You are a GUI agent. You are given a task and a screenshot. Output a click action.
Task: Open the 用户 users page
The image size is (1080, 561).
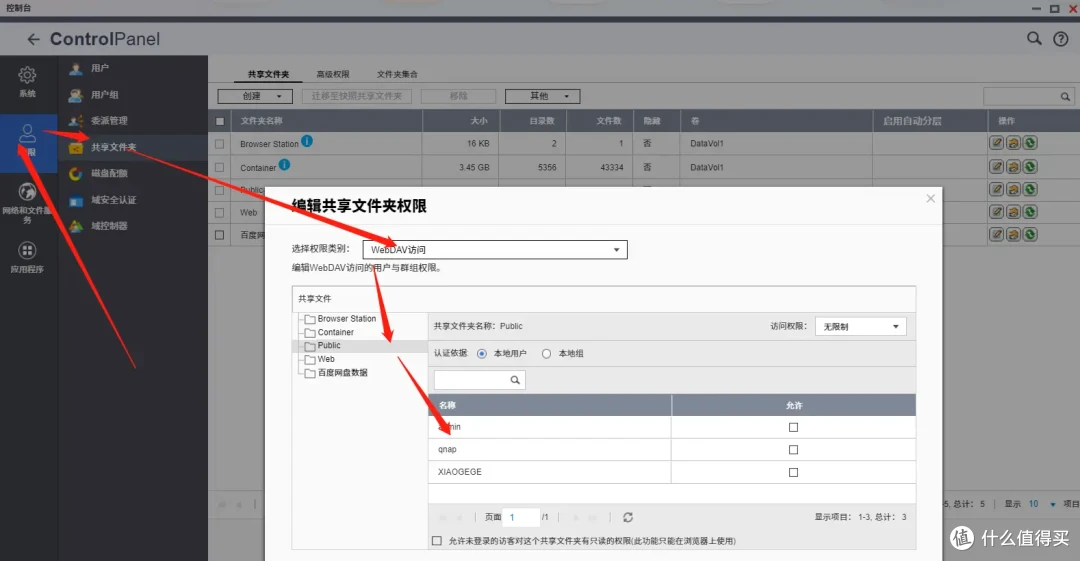(x=99, y=68)
